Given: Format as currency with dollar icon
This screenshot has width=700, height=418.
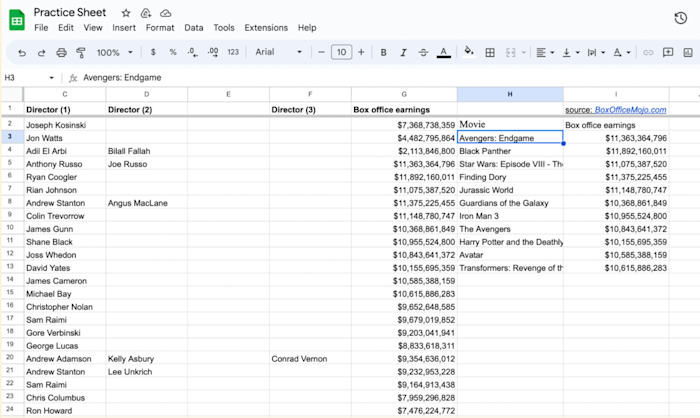Looking at the screenshot, I should click(153, 52).
